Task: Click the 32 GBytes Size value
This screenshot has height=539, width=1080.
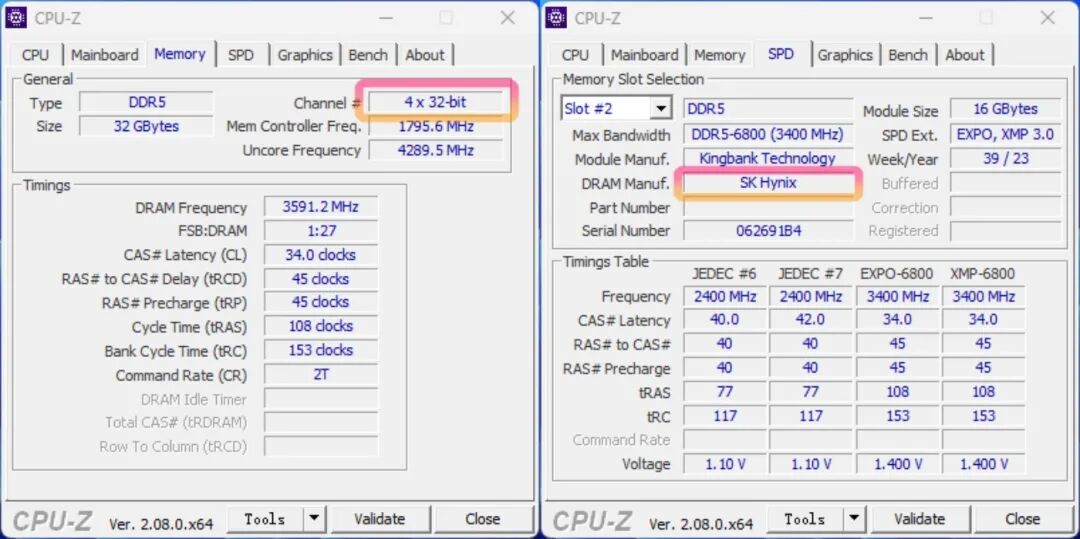Action: tap(147, 126)
